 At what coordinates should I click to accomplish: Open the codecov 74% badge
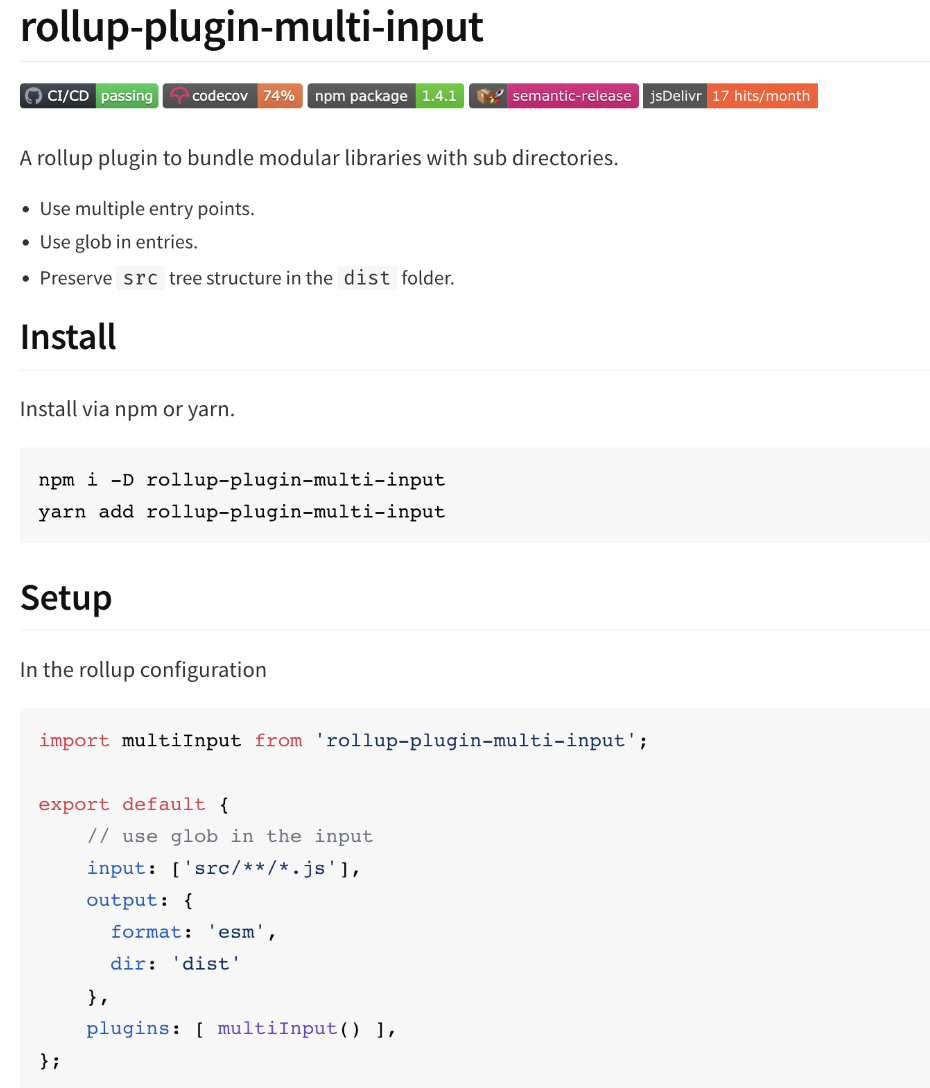[232, 96]
